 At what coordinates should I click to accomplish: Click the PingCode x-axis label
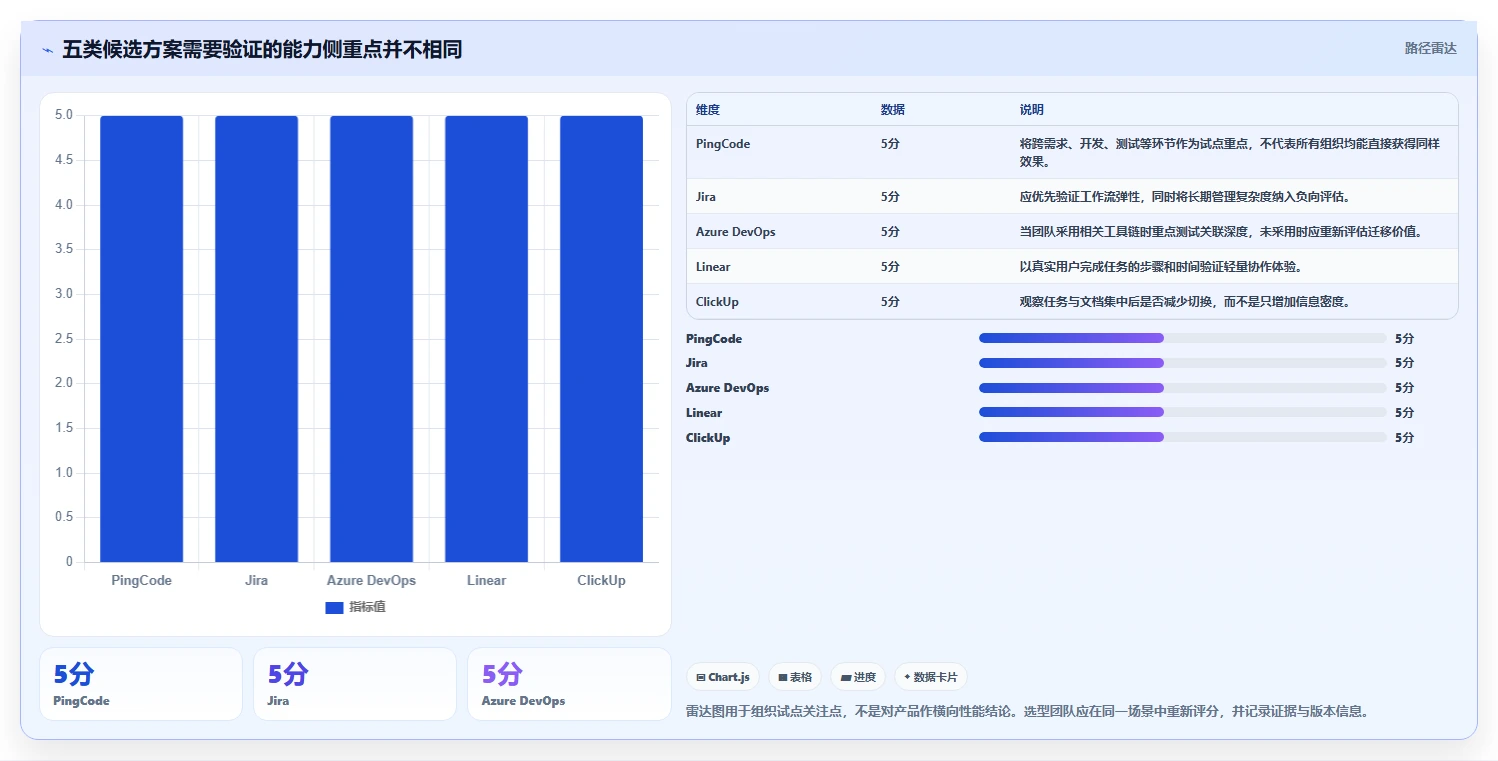point(141,580)
